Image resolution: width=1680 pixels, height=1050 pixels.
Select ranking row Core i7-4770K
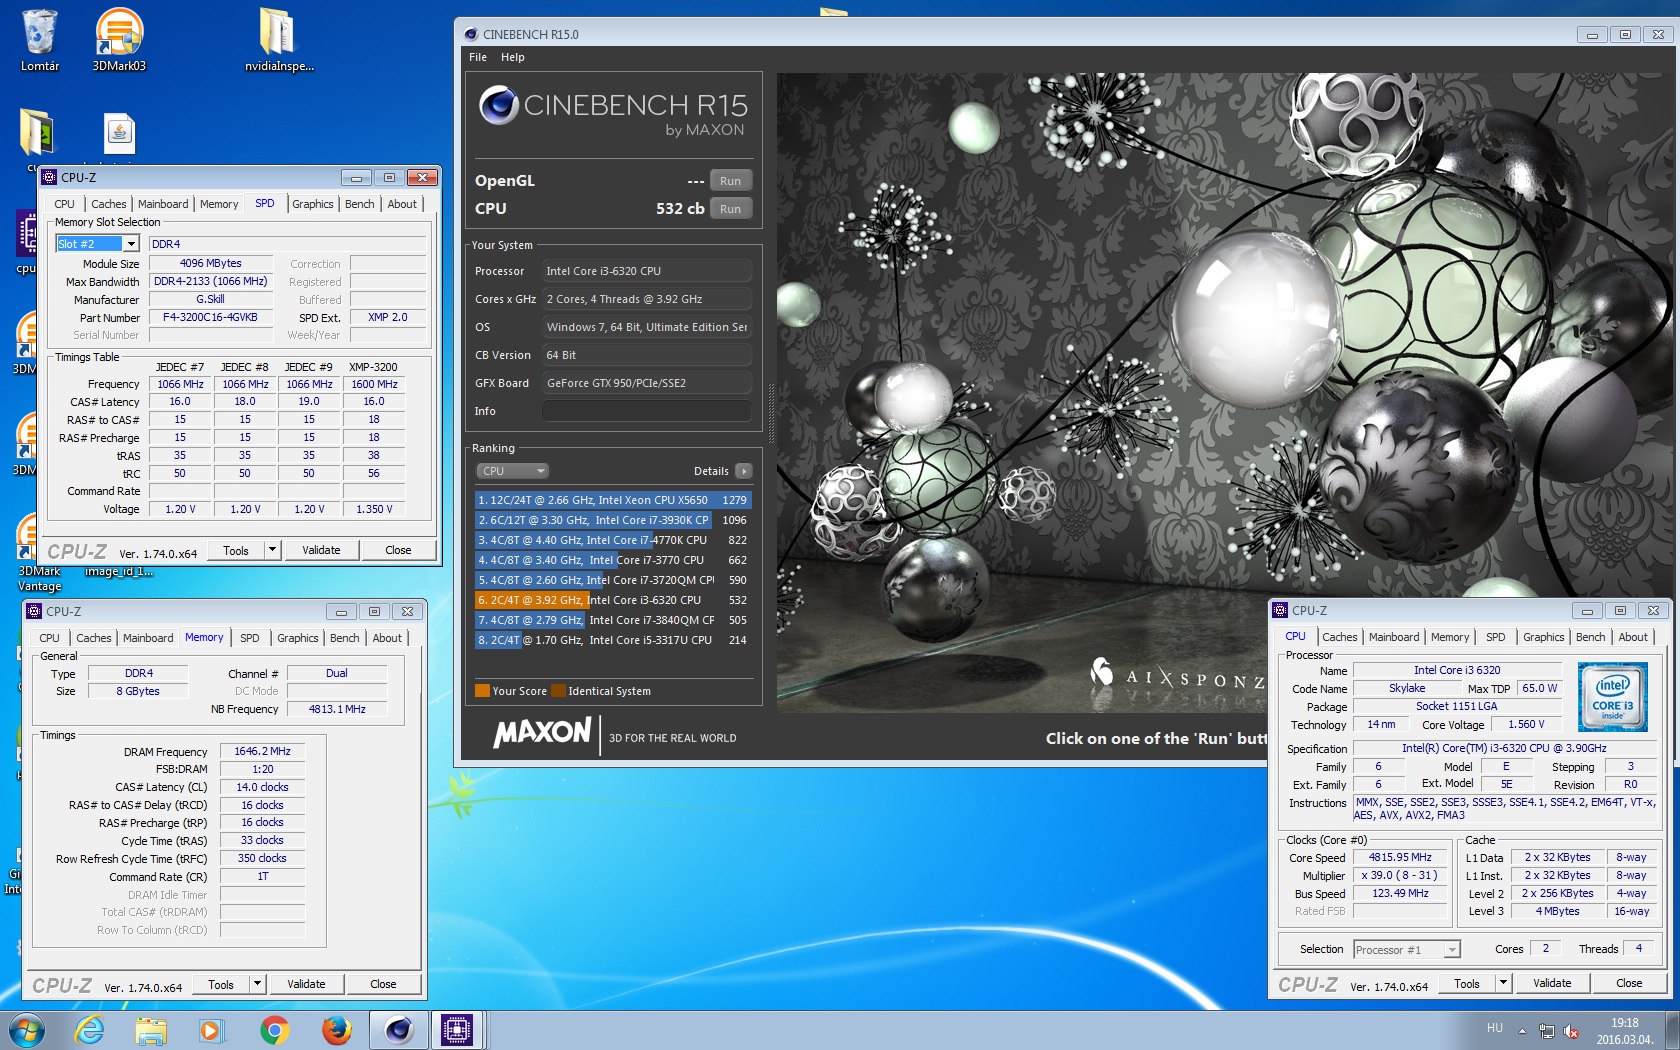613,540
